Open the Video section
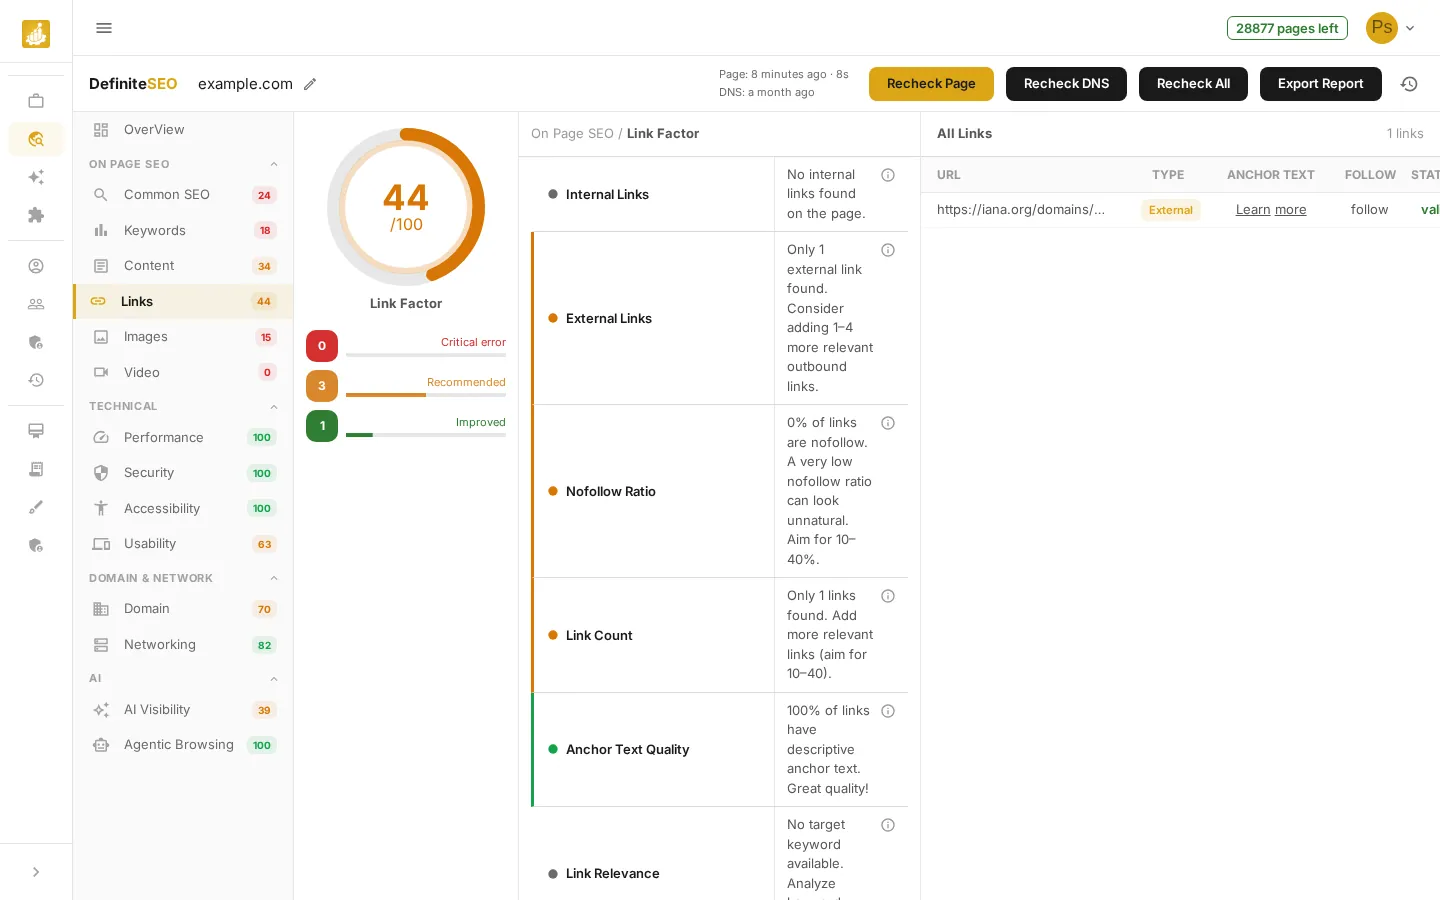The image size is (1440, 900). pyautogui.click(x=183, y=373)
